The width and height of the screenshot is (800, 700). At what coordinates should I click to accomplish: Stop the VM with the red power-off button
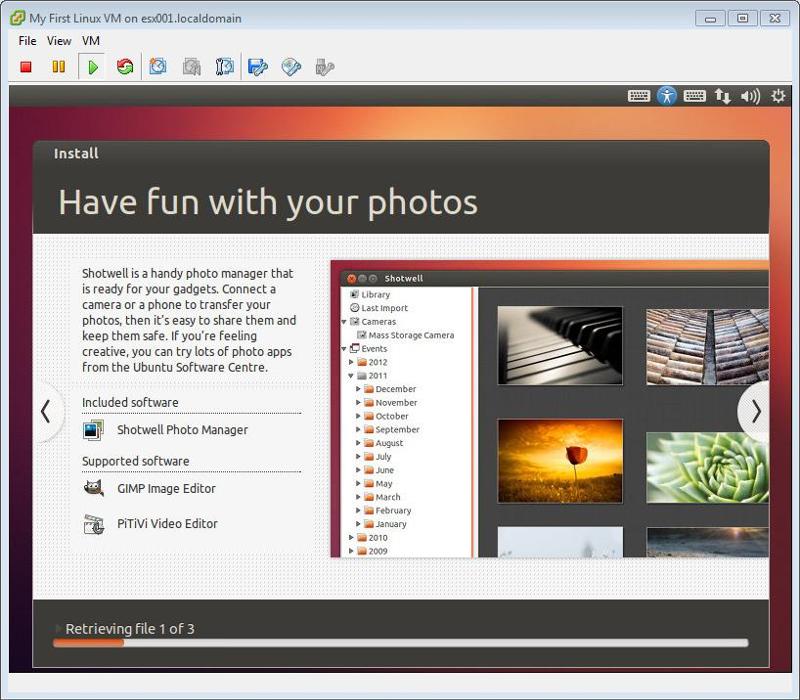click(26, 67)
